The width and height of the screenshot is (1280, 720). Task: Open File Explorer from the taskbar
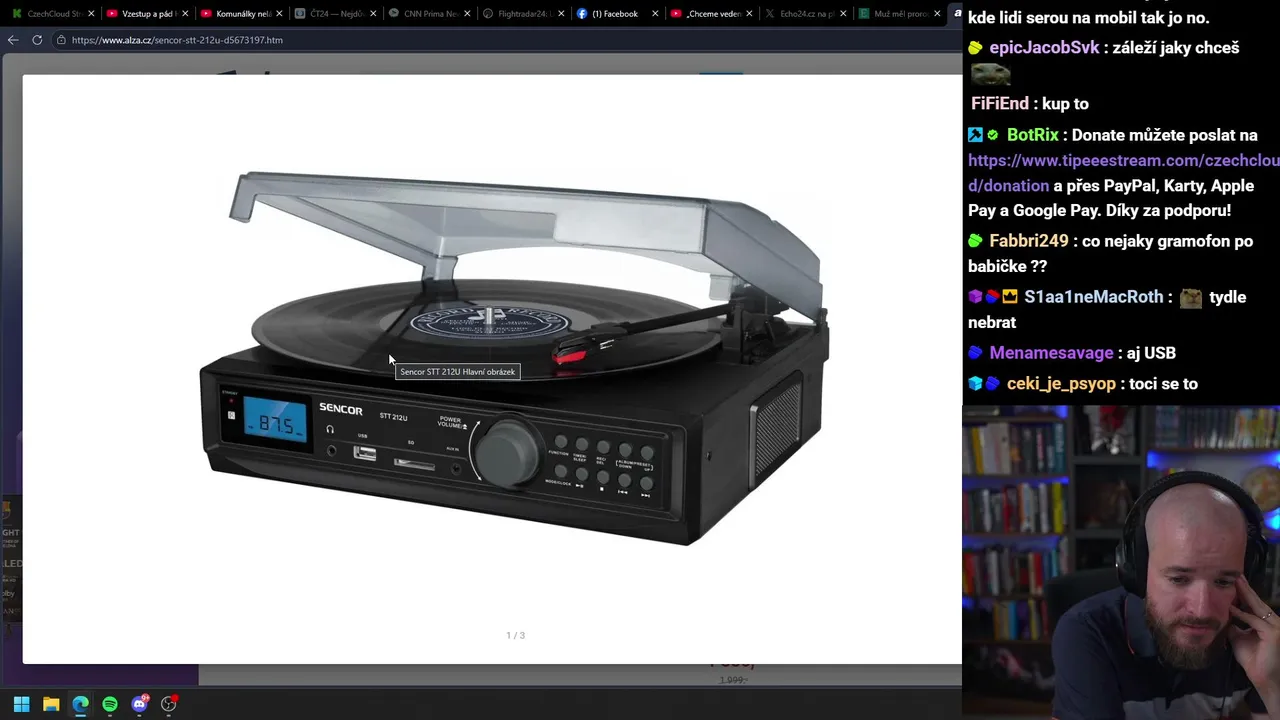(51, 704)
